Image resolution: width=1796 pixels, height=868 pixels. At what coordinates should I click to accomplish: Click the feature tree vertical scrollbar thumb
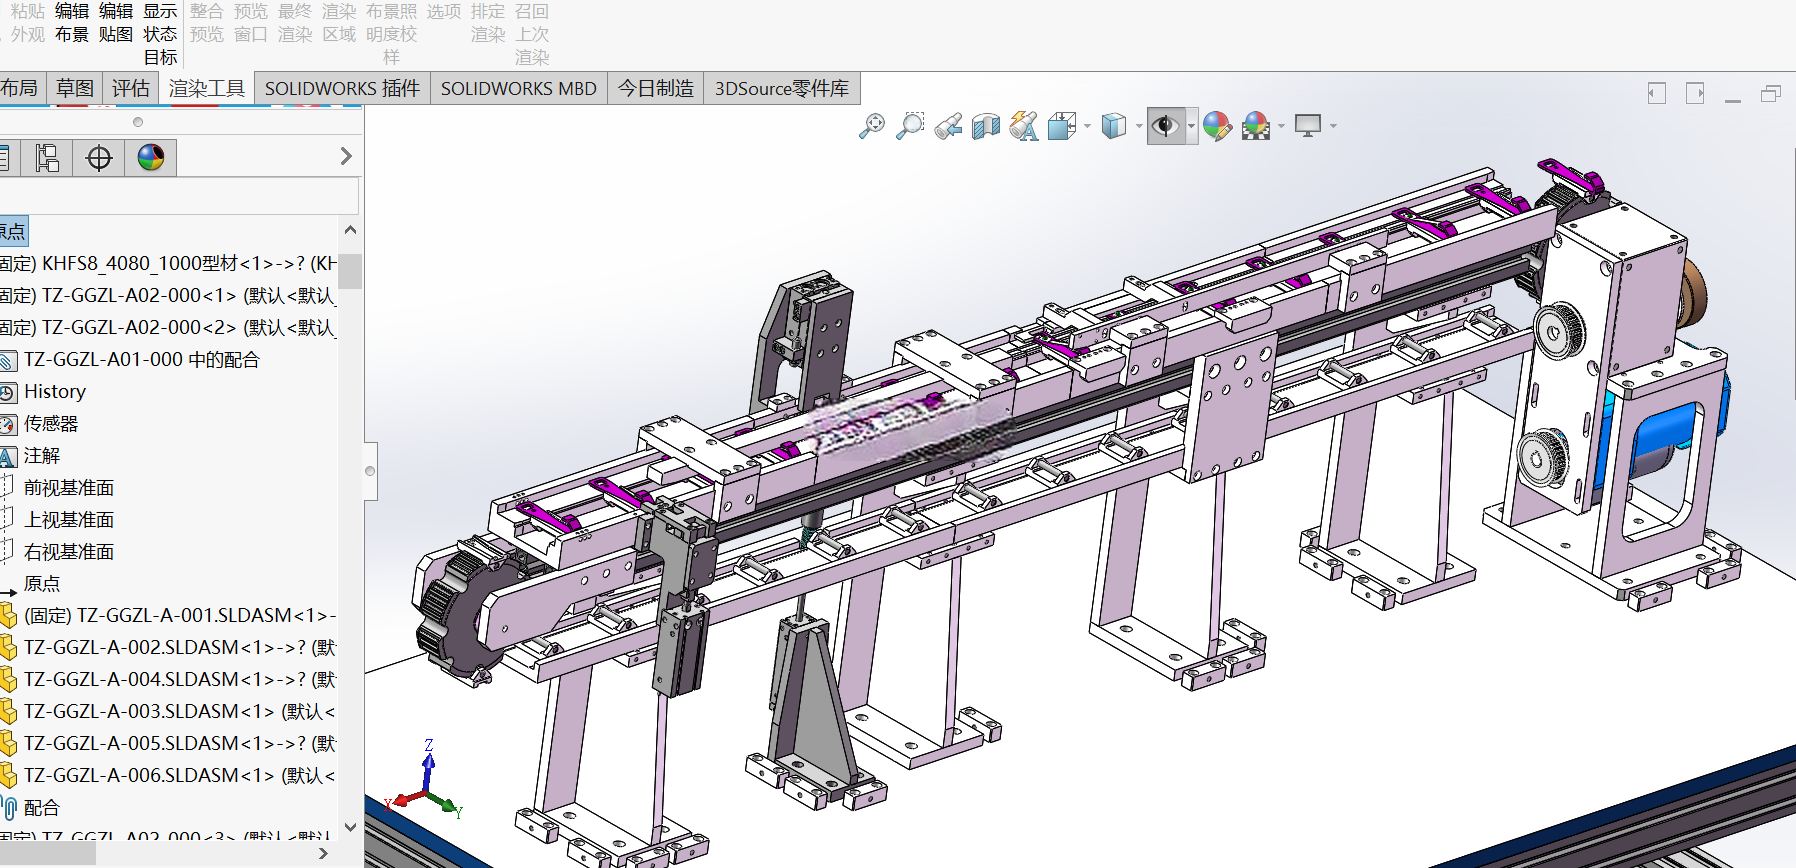tap(350, 271)
